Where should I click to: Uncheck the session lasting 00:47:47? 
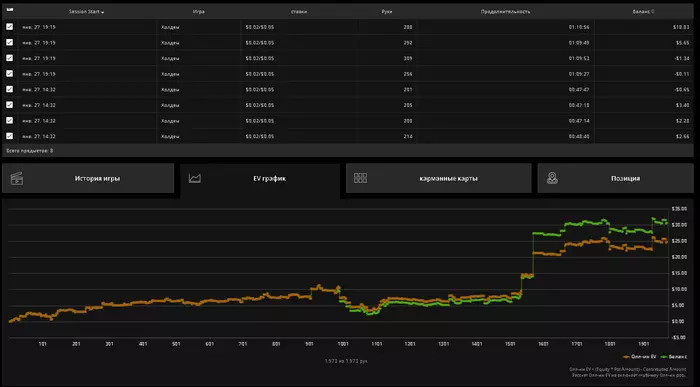pos(9,89)
